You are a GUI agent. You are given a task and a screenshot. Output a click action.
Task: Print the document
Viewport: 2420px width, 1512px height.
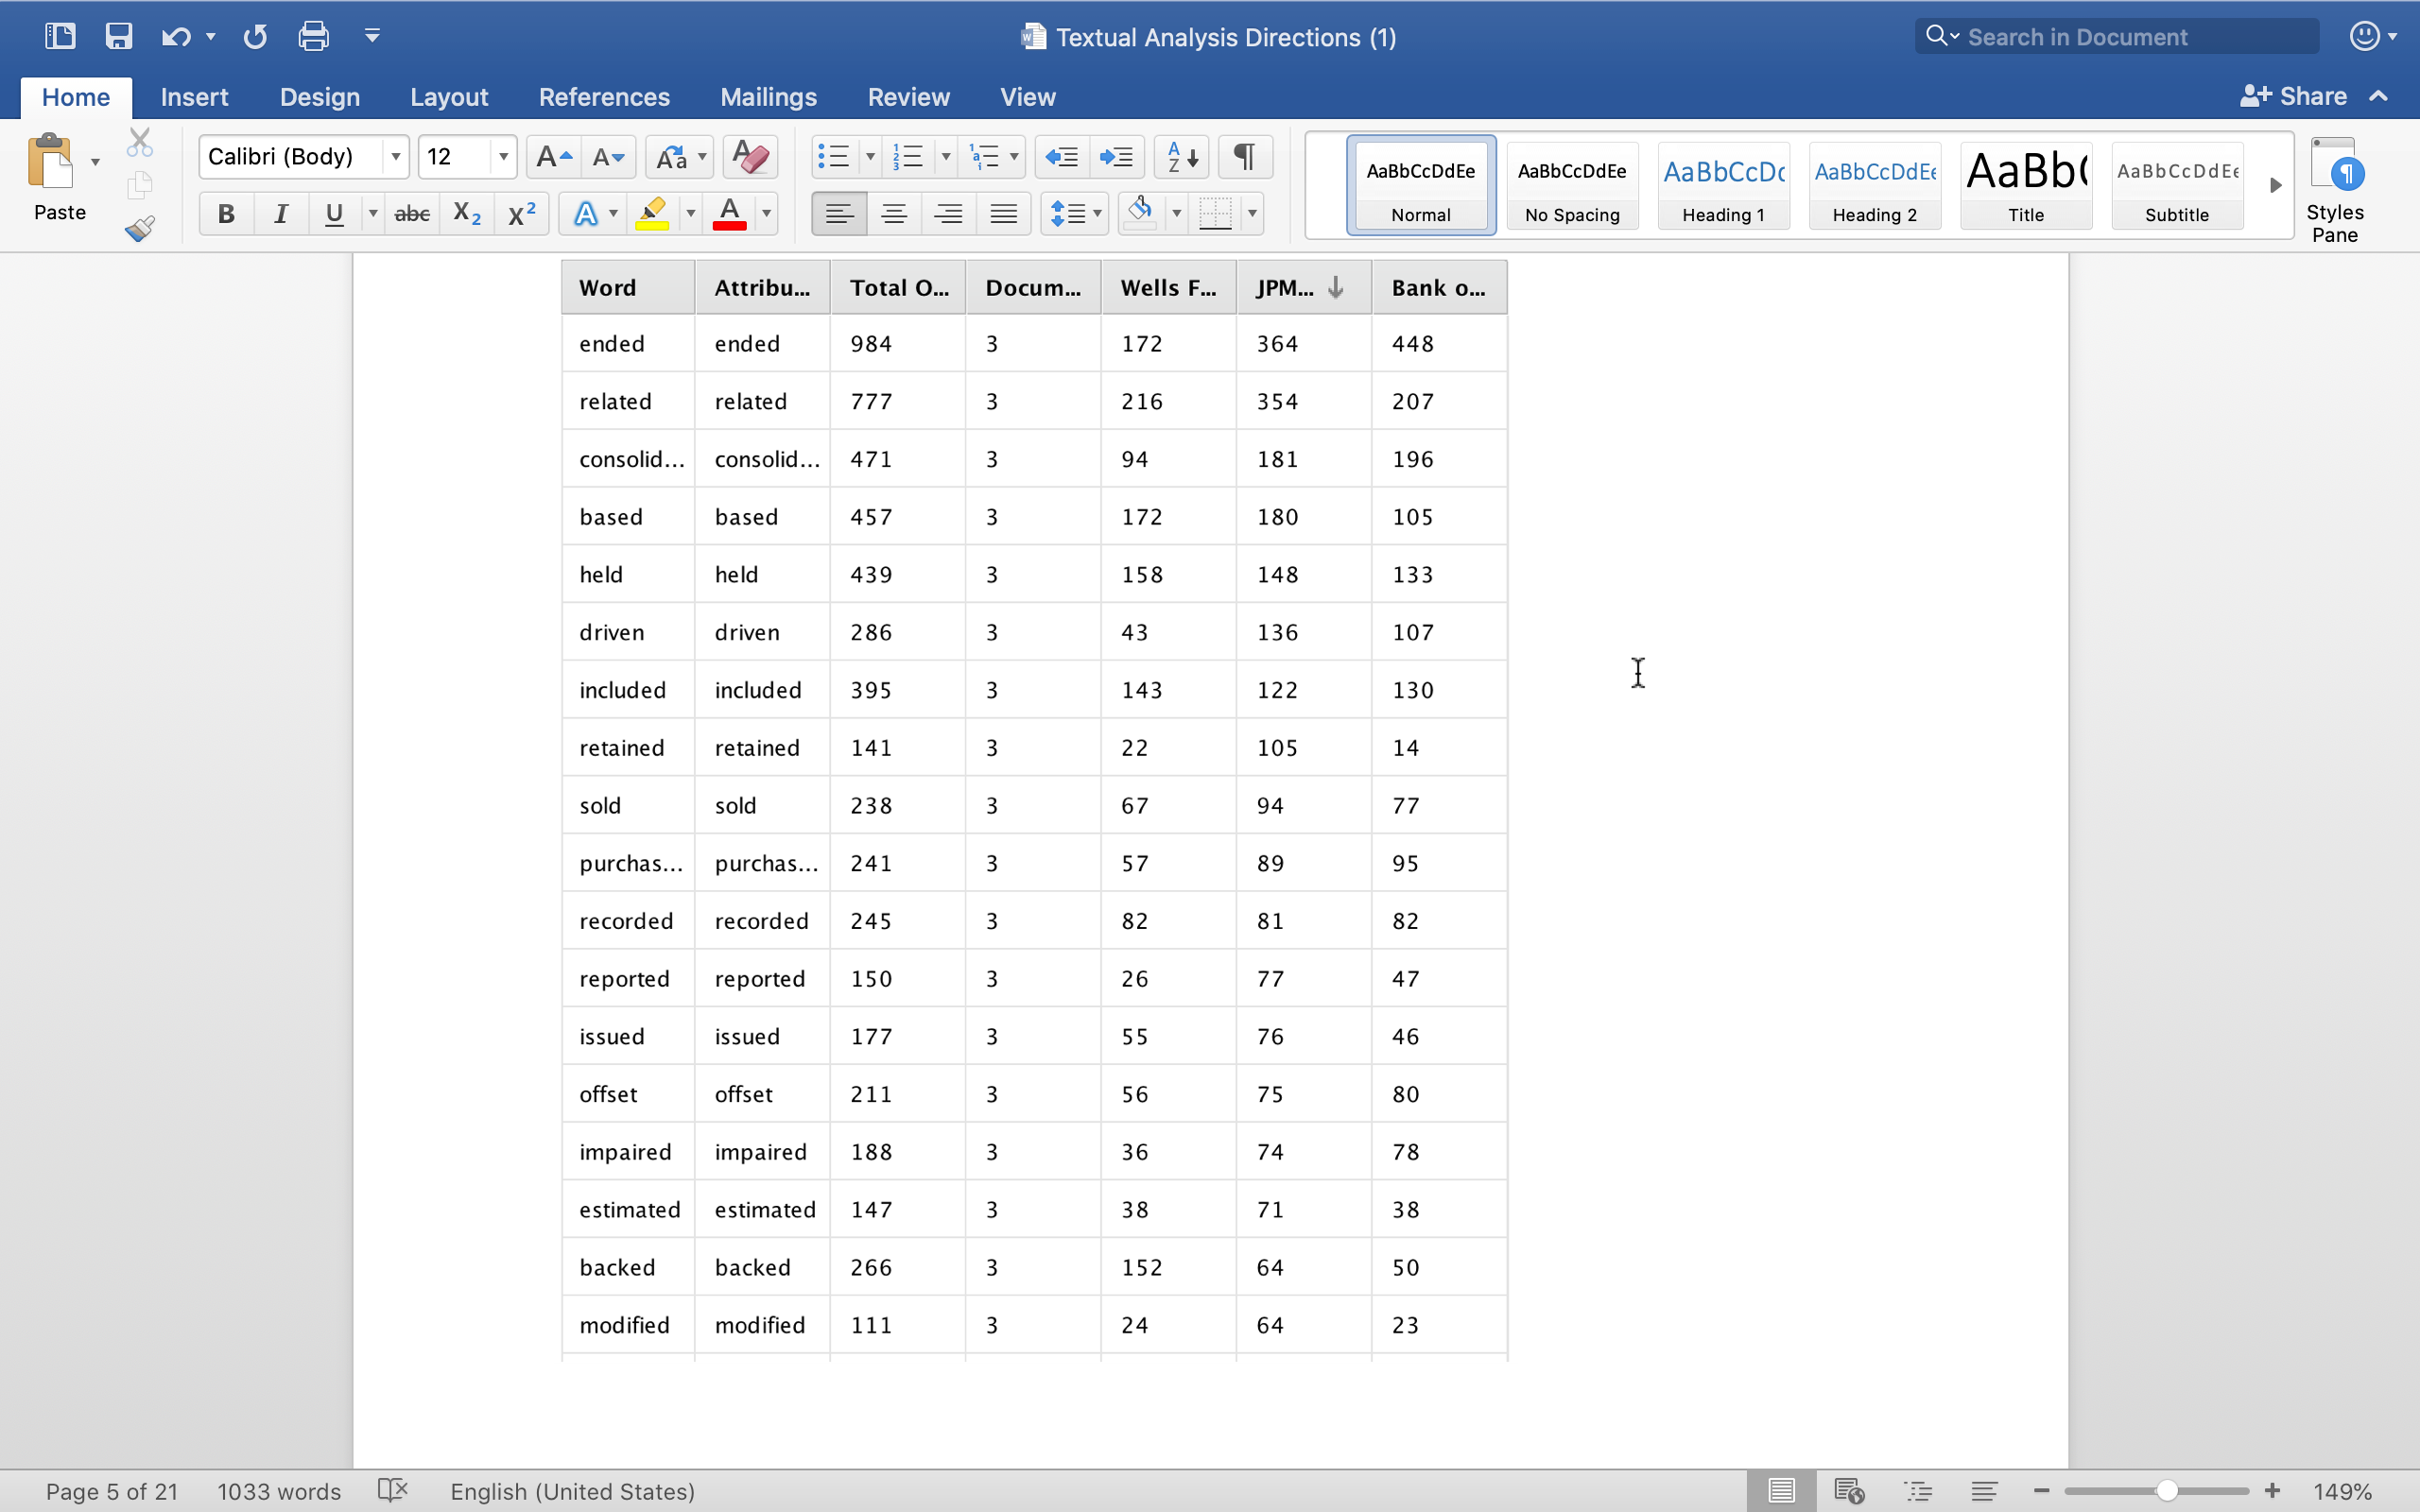[311, 35]
